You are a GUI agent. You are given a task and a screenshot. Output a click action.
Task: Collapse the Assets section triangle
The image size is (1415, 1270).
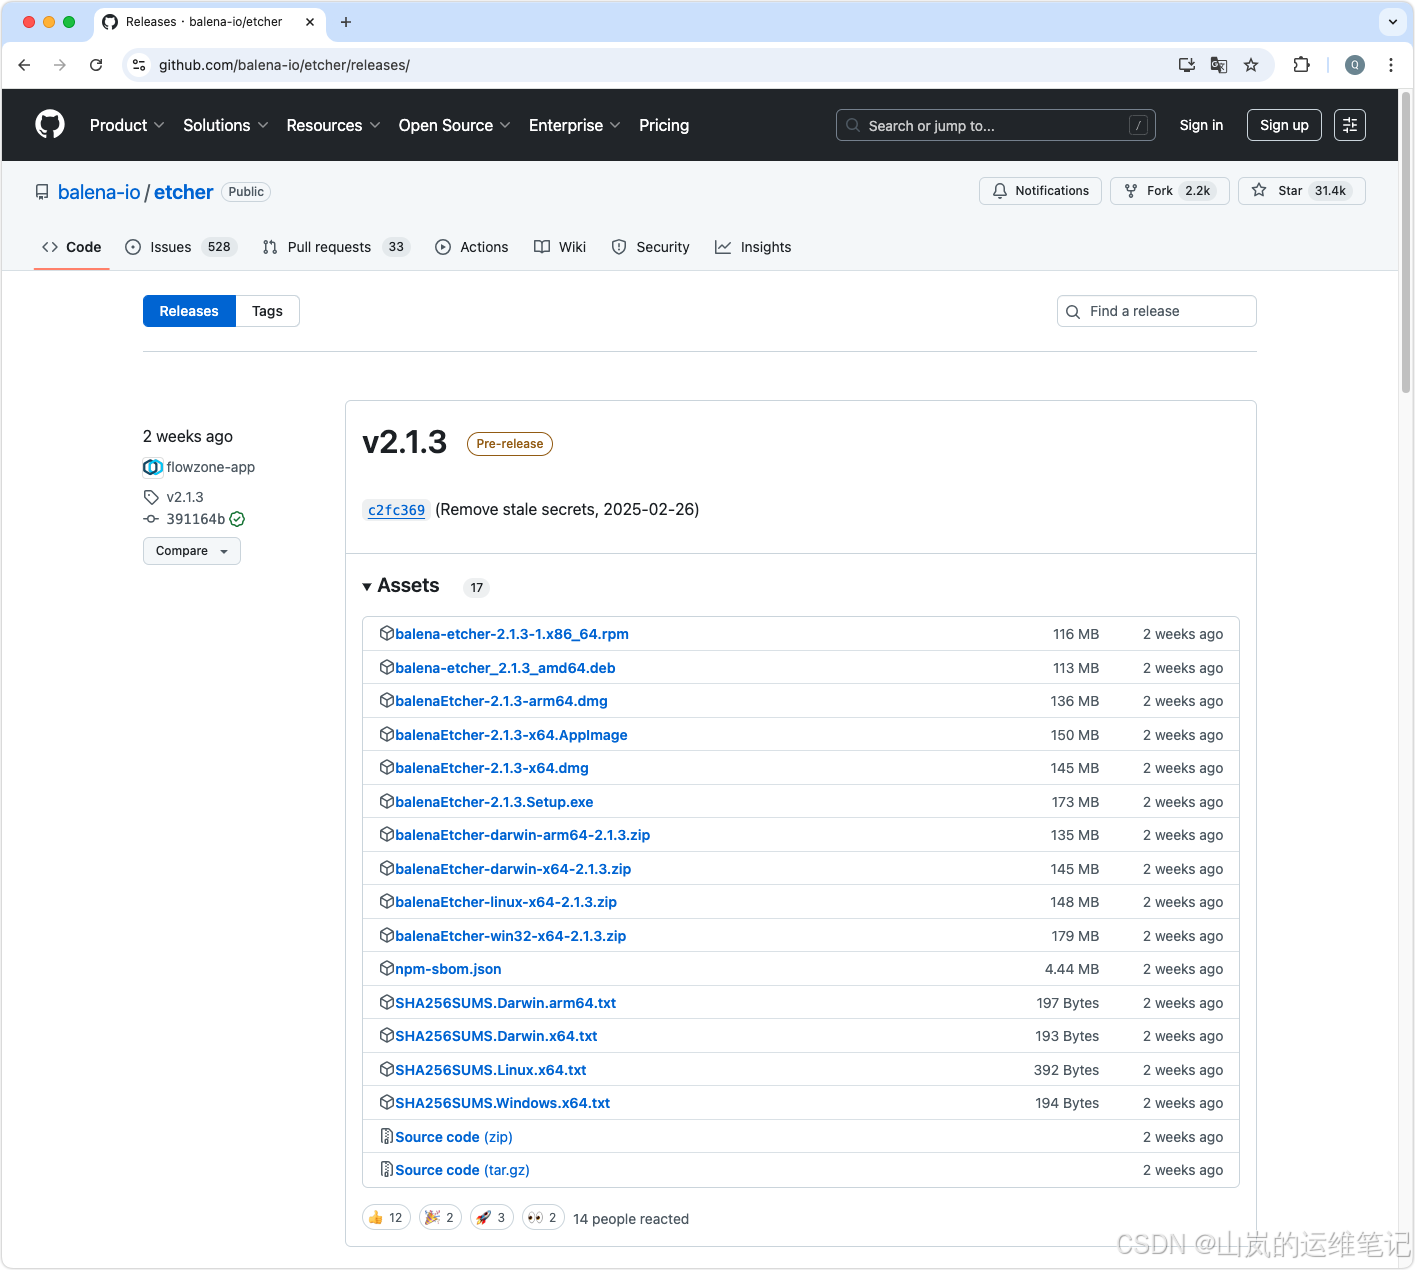pos(367,586)
